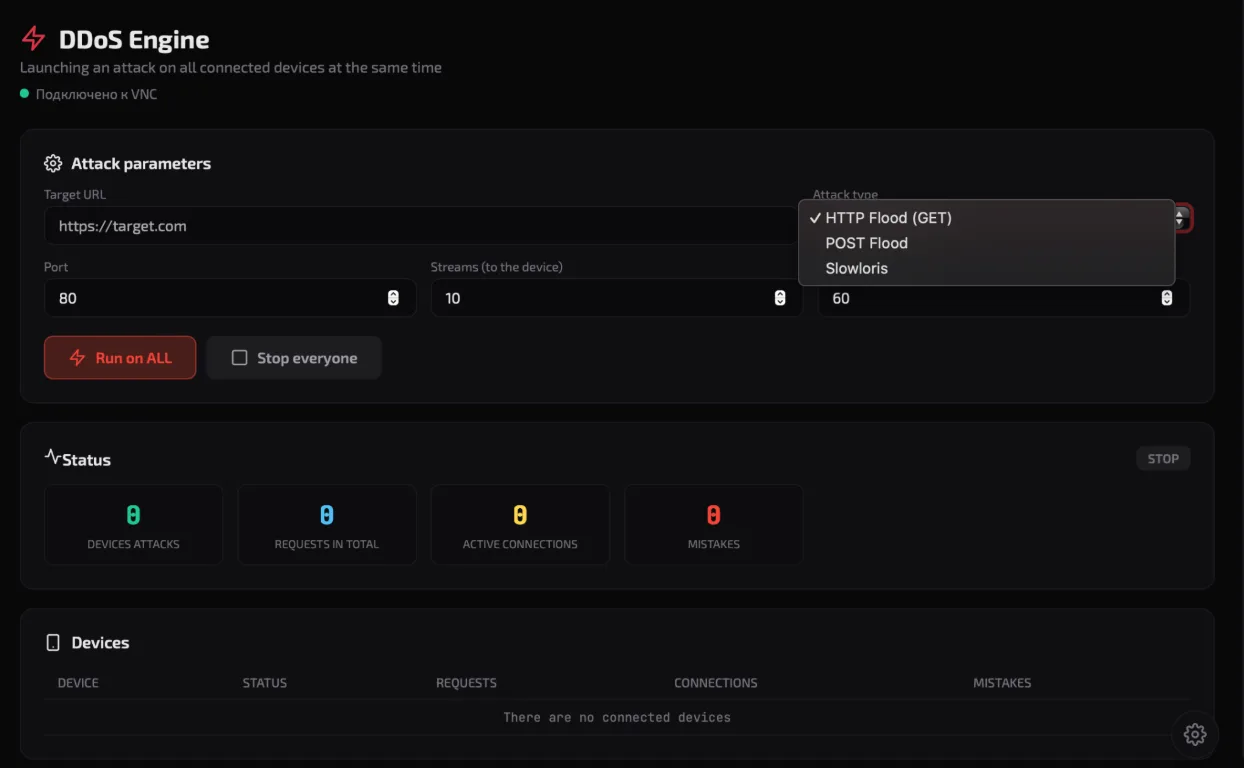1244x768 pixels.
Task: Click the REQUESTS column header in Devices
Action: 466,683
